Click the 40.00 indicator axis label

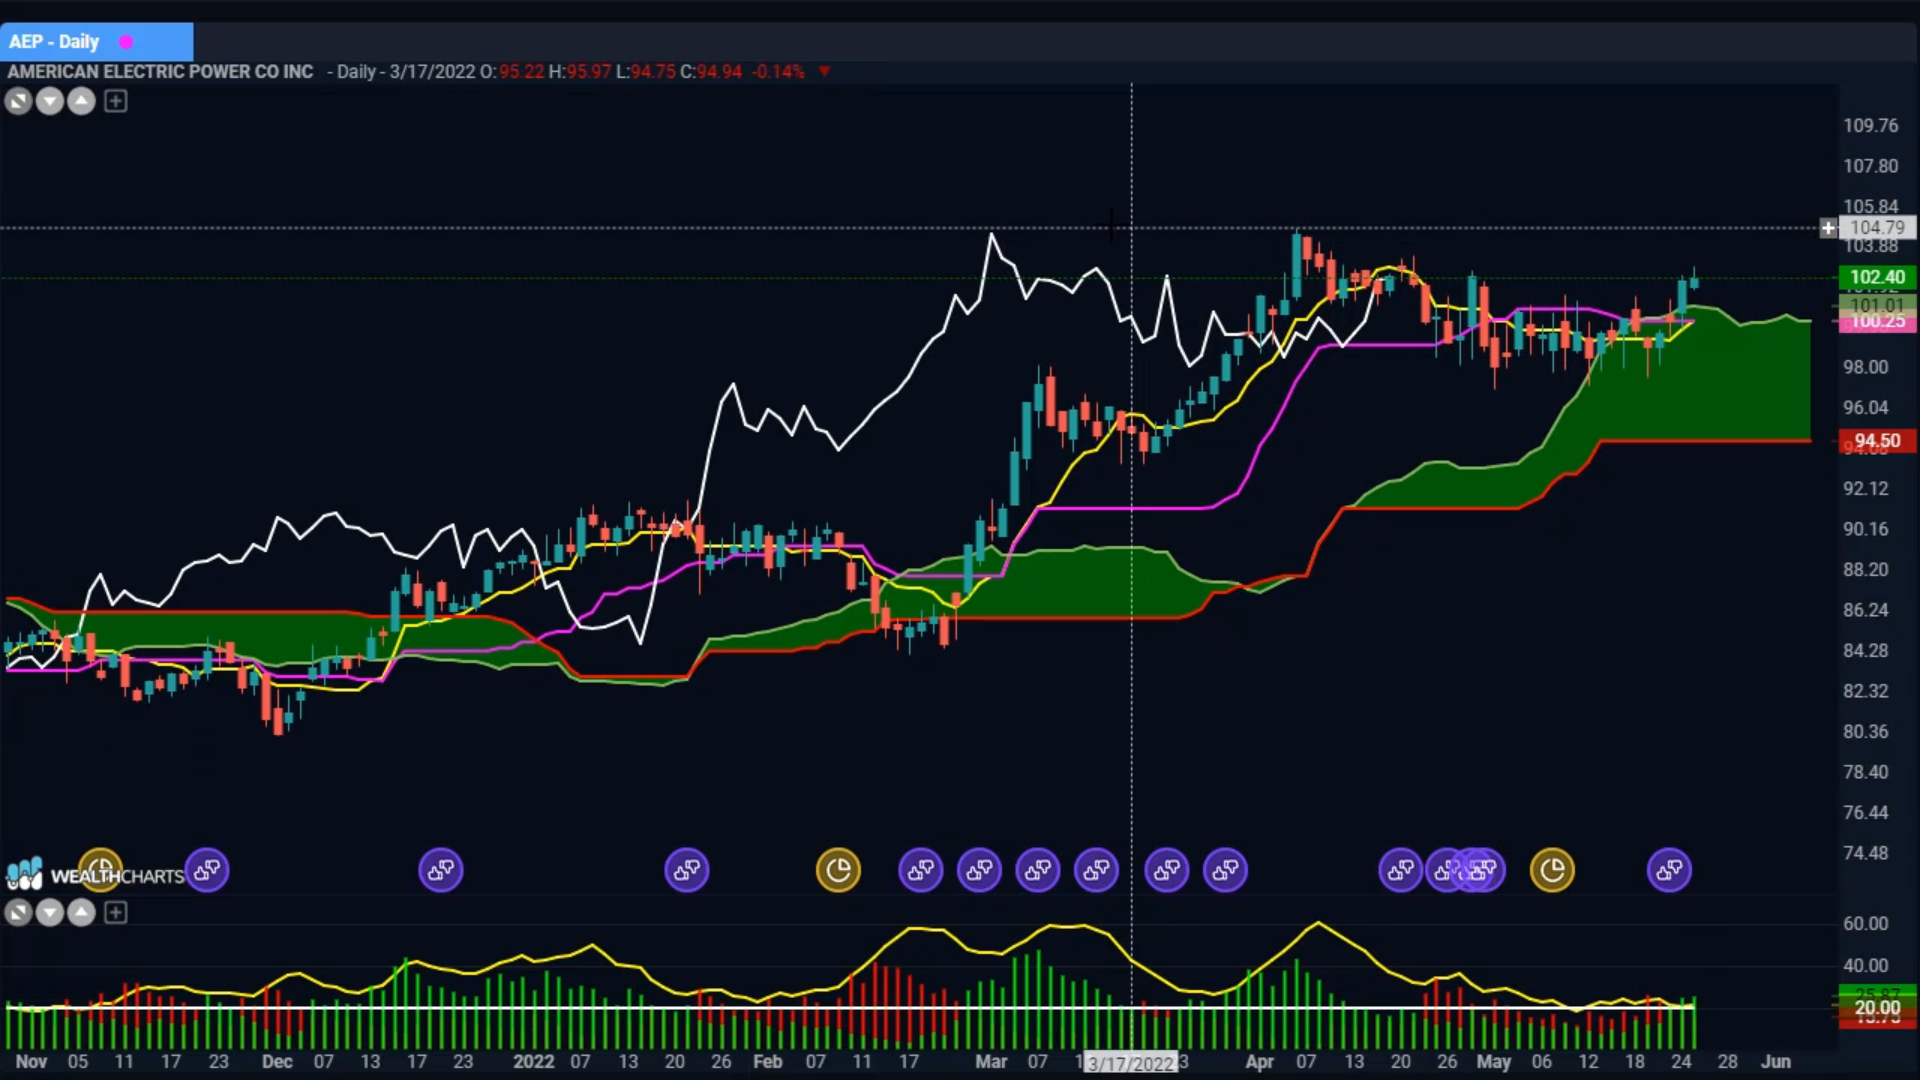point(1866,966)
